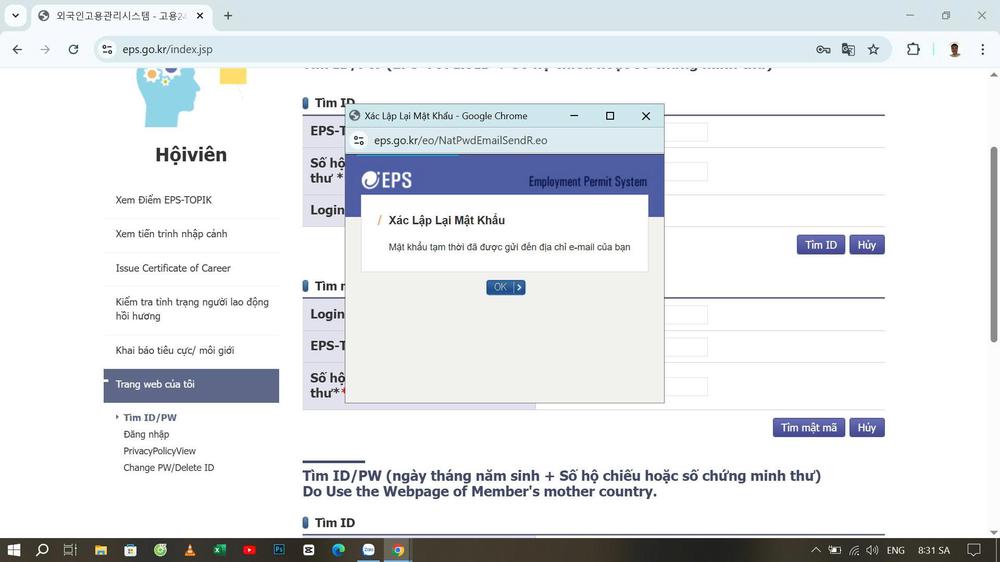The width and height of the screenshot is (1000, 562).
Task: Click the page vertical scrollbar thumb
Action: (994, 244)
